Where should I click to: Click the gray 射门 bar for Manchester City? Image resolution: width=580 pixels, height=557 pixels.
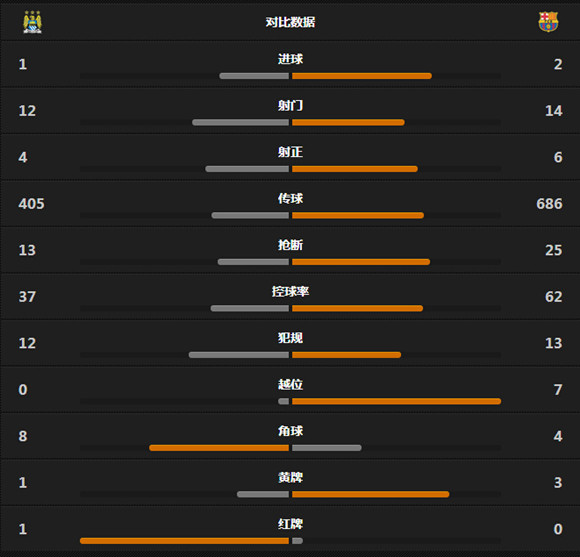[240, 122]
